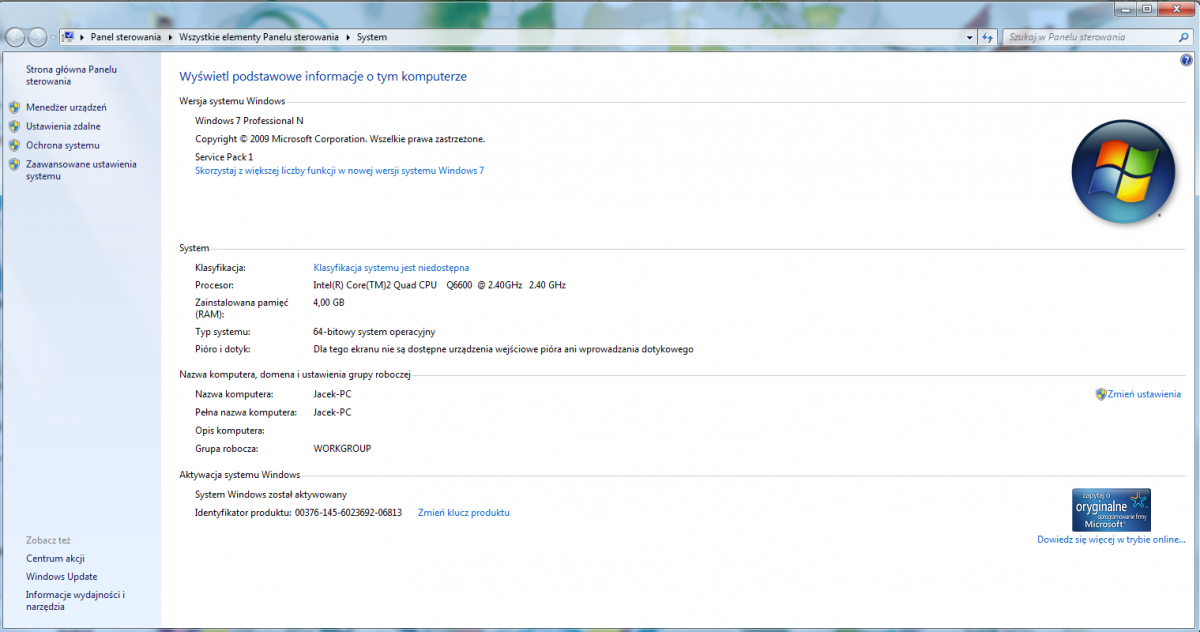The height and width of the screenshot is (632, 1200).
Task: Click the Jacek-PC value beside Nazwa komputera
Action: tap(332, 394)
